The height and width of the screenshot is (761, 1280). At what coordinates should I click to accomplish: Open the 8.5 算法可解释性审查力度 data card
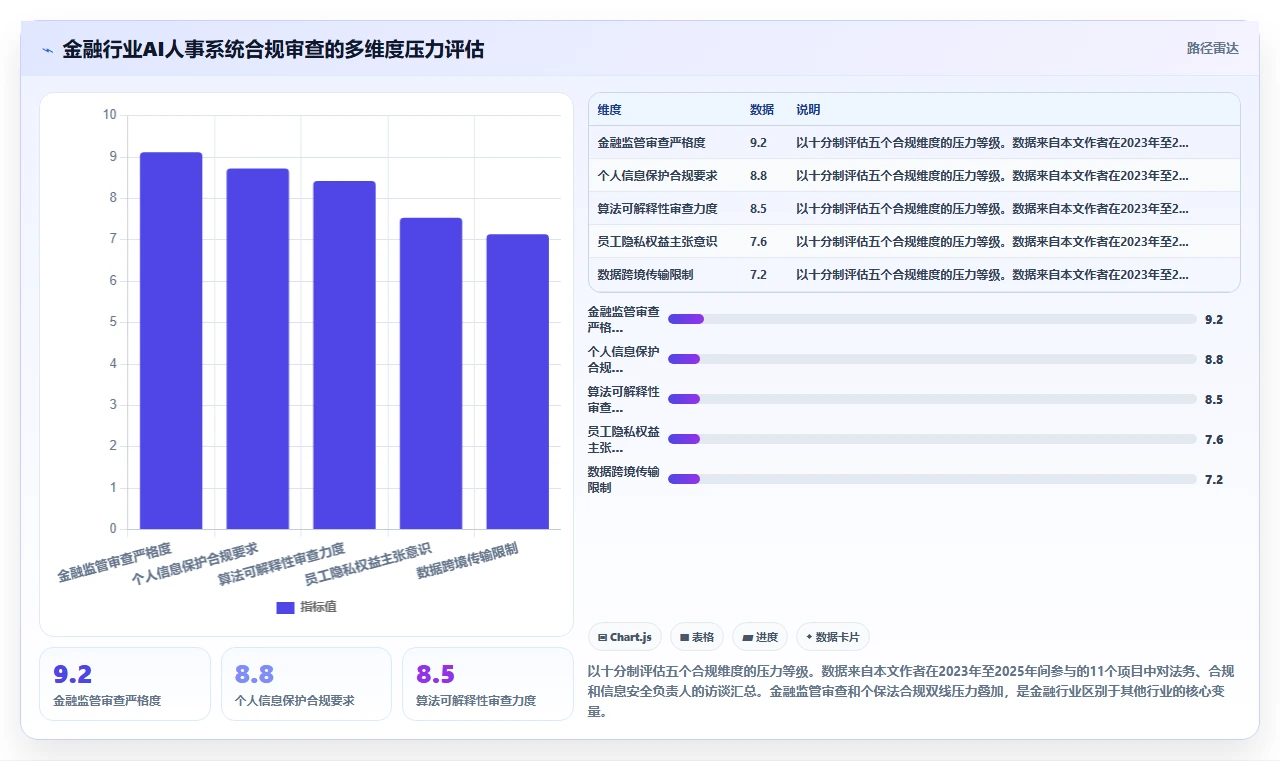click(488, 684)
